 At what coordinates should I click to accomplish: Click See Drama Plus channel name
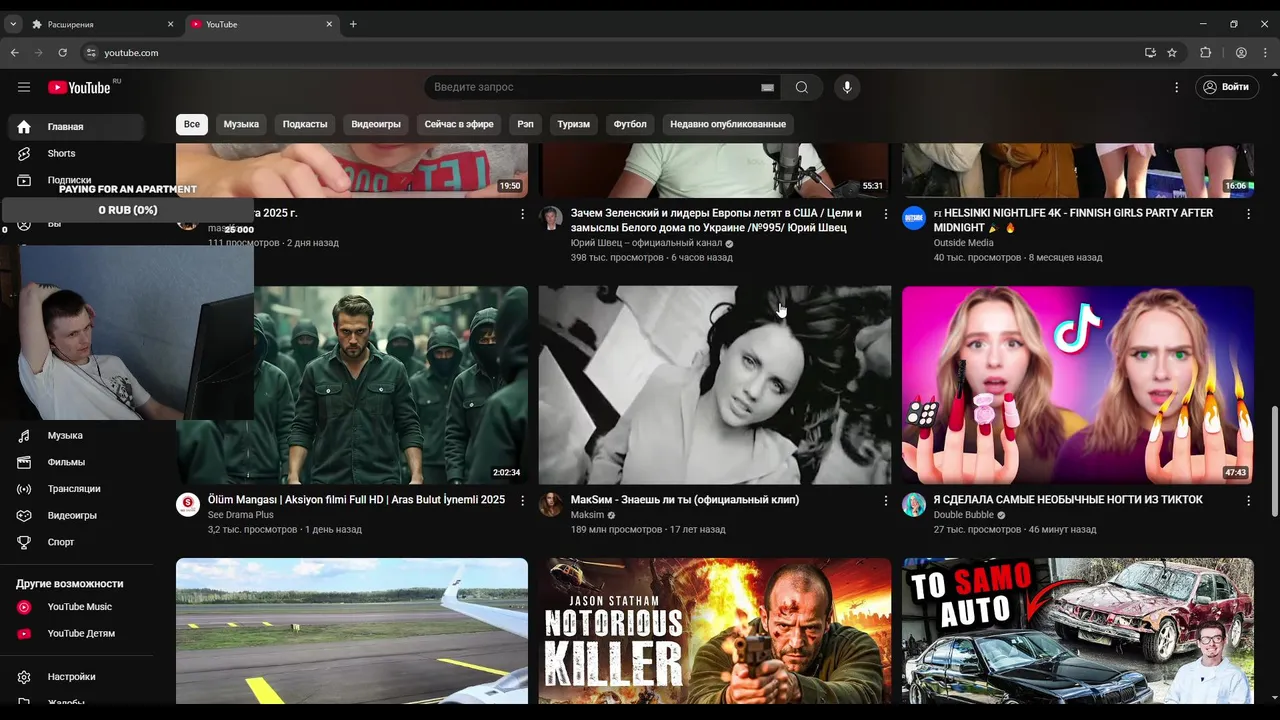240,515
